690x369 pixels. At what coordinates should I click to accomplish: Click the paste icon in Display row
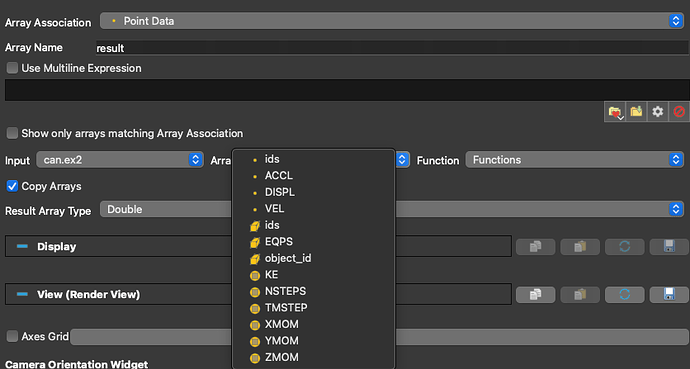click(x=580, y=246)
